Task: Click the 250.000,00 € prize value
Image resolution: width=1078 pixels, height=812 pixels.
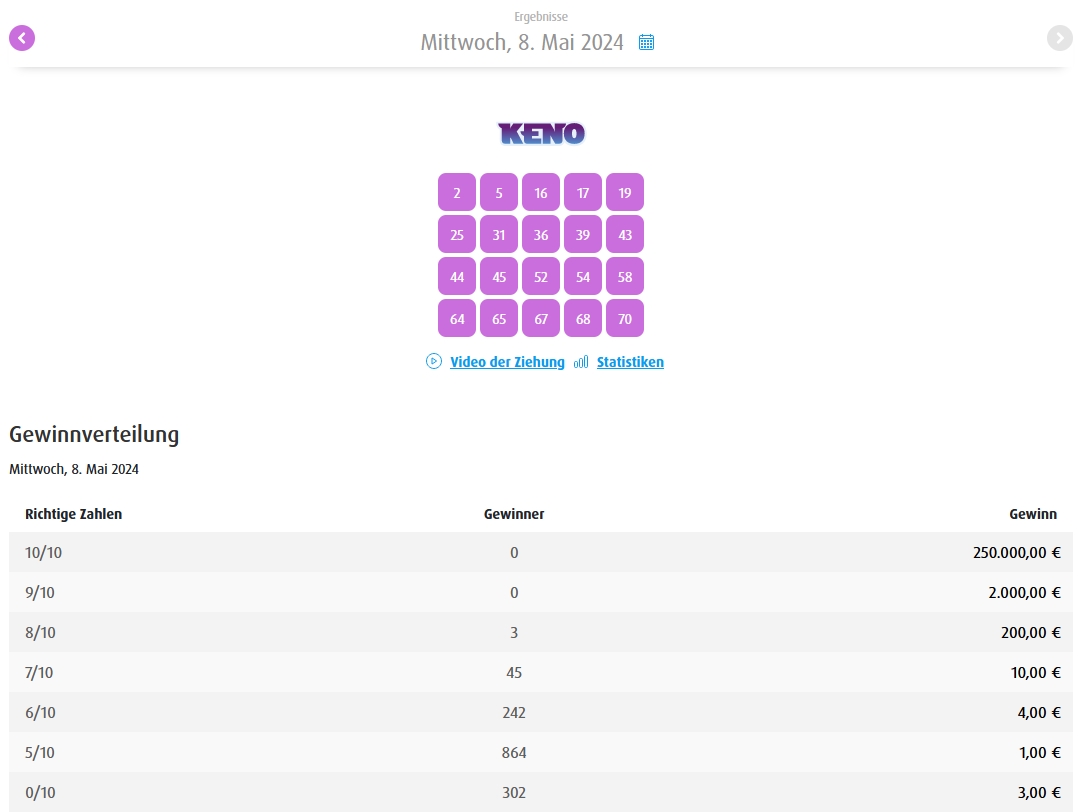Action: pyautogui.click(x=1017, y=553)
